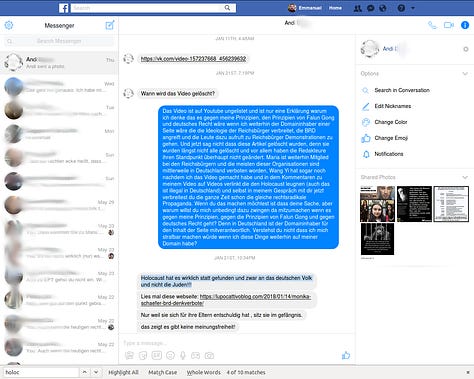Collapse the Shared Photos section chevron
474x379 pixels.
point(465,177)
